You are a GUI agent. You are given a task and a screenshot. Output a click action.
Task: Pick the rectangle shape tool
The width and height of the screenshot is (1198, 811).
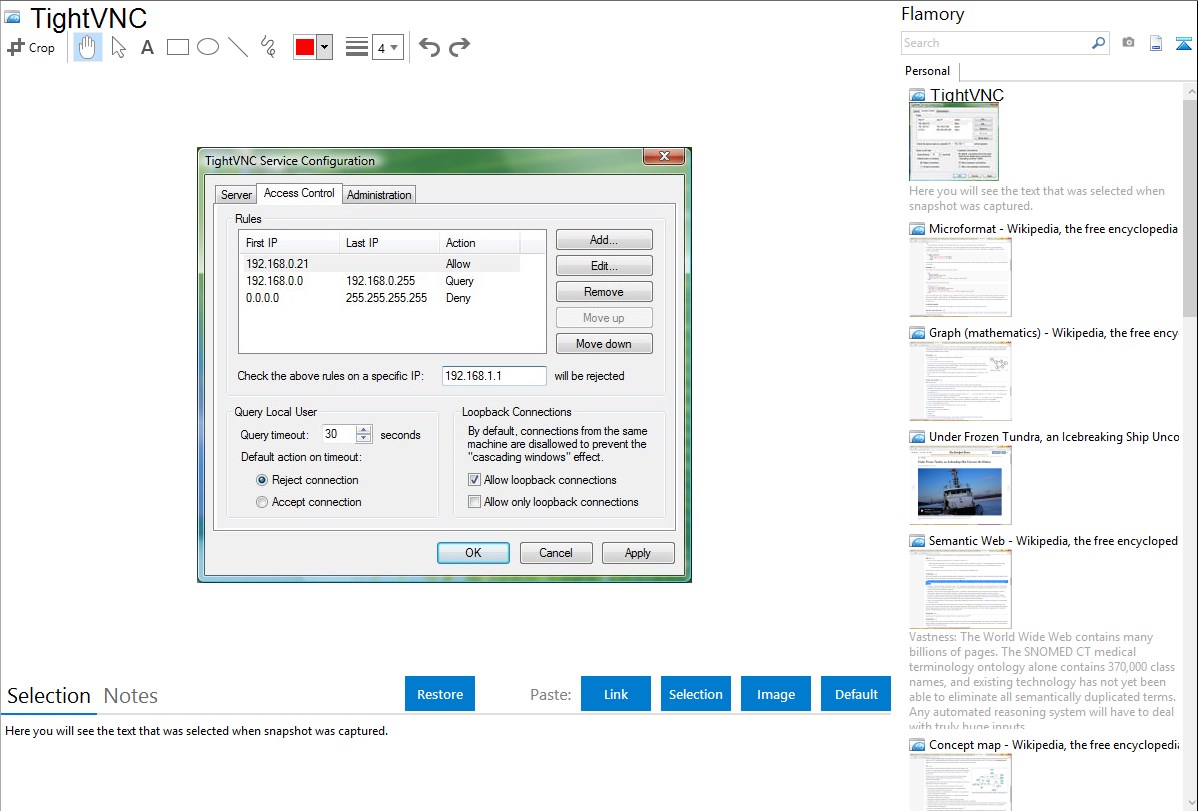pos(178,47)
